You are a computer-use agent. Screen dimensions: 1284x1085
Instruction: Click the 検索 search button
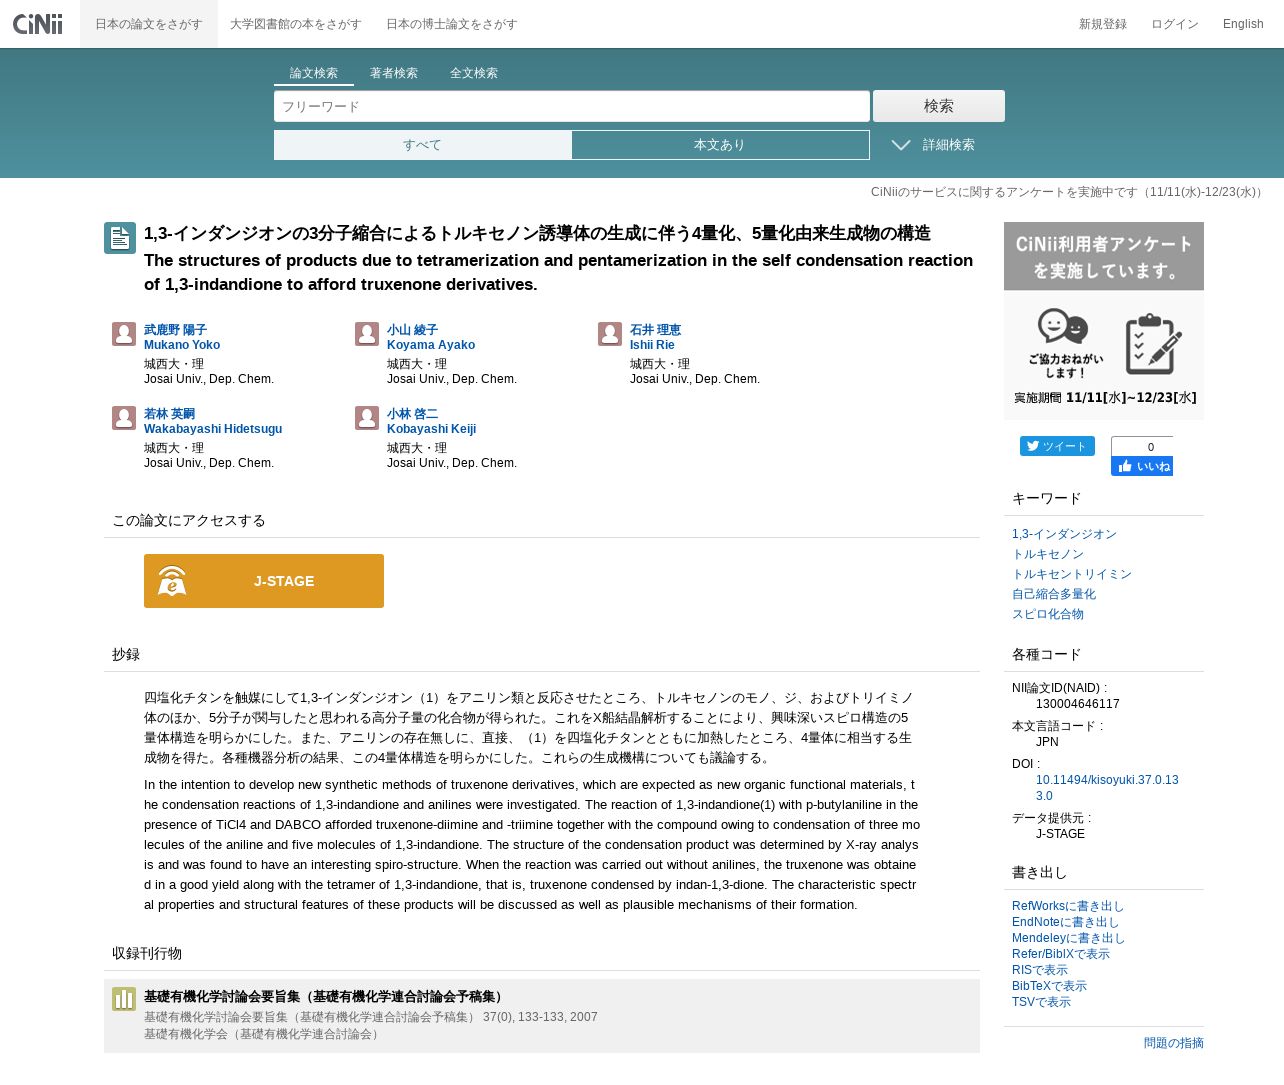pos(939,106)
